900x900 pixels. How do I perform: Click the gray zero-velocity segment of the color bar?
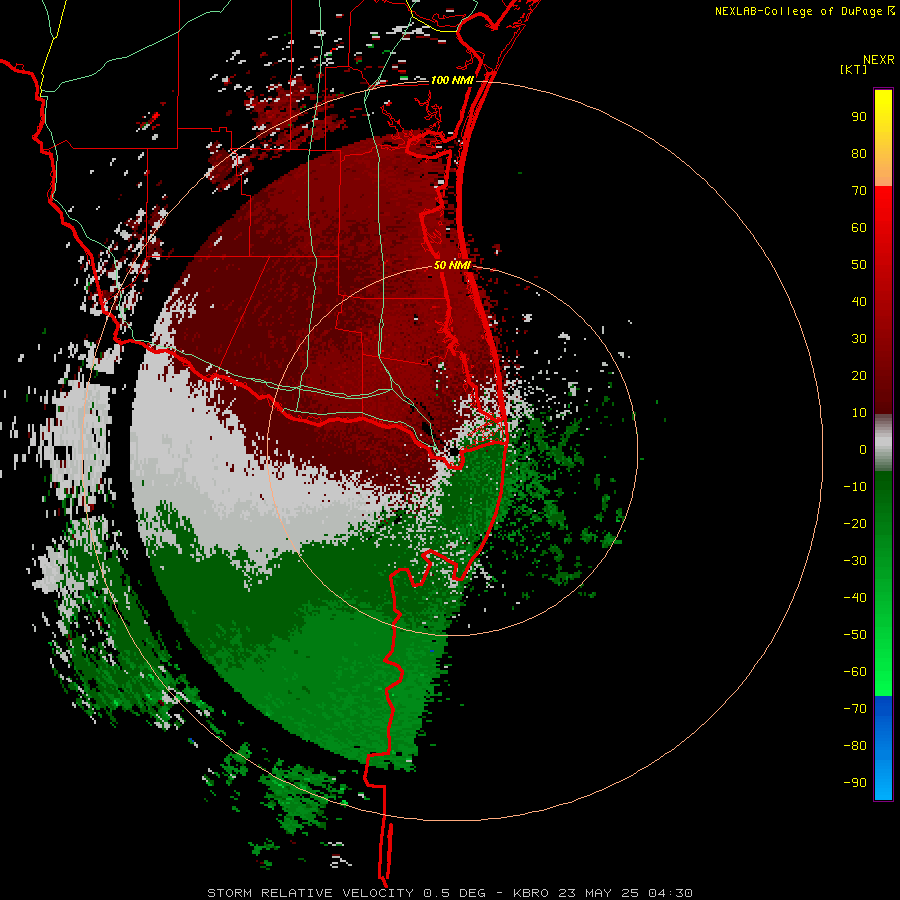[x=883, y=443]
